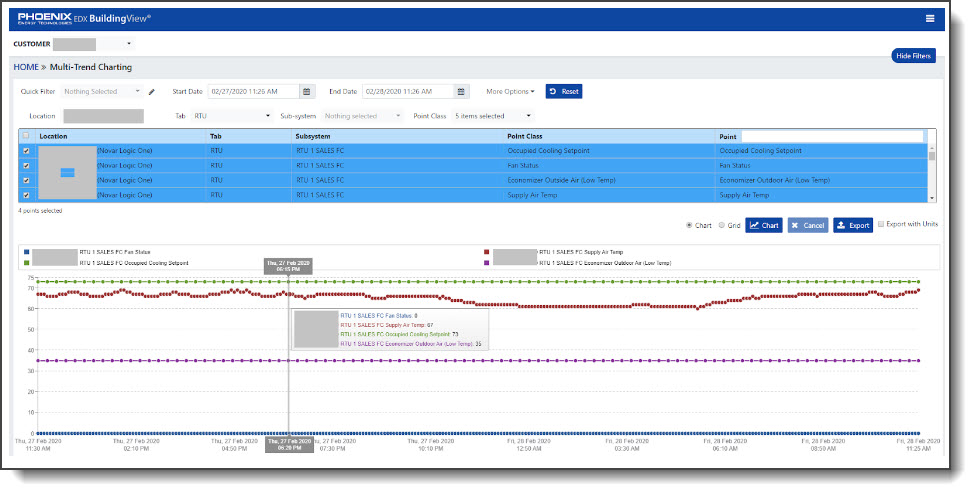Open the Sub-system dropdown
Viewport: 976px width, 495px height.
(x=362, y=116)
